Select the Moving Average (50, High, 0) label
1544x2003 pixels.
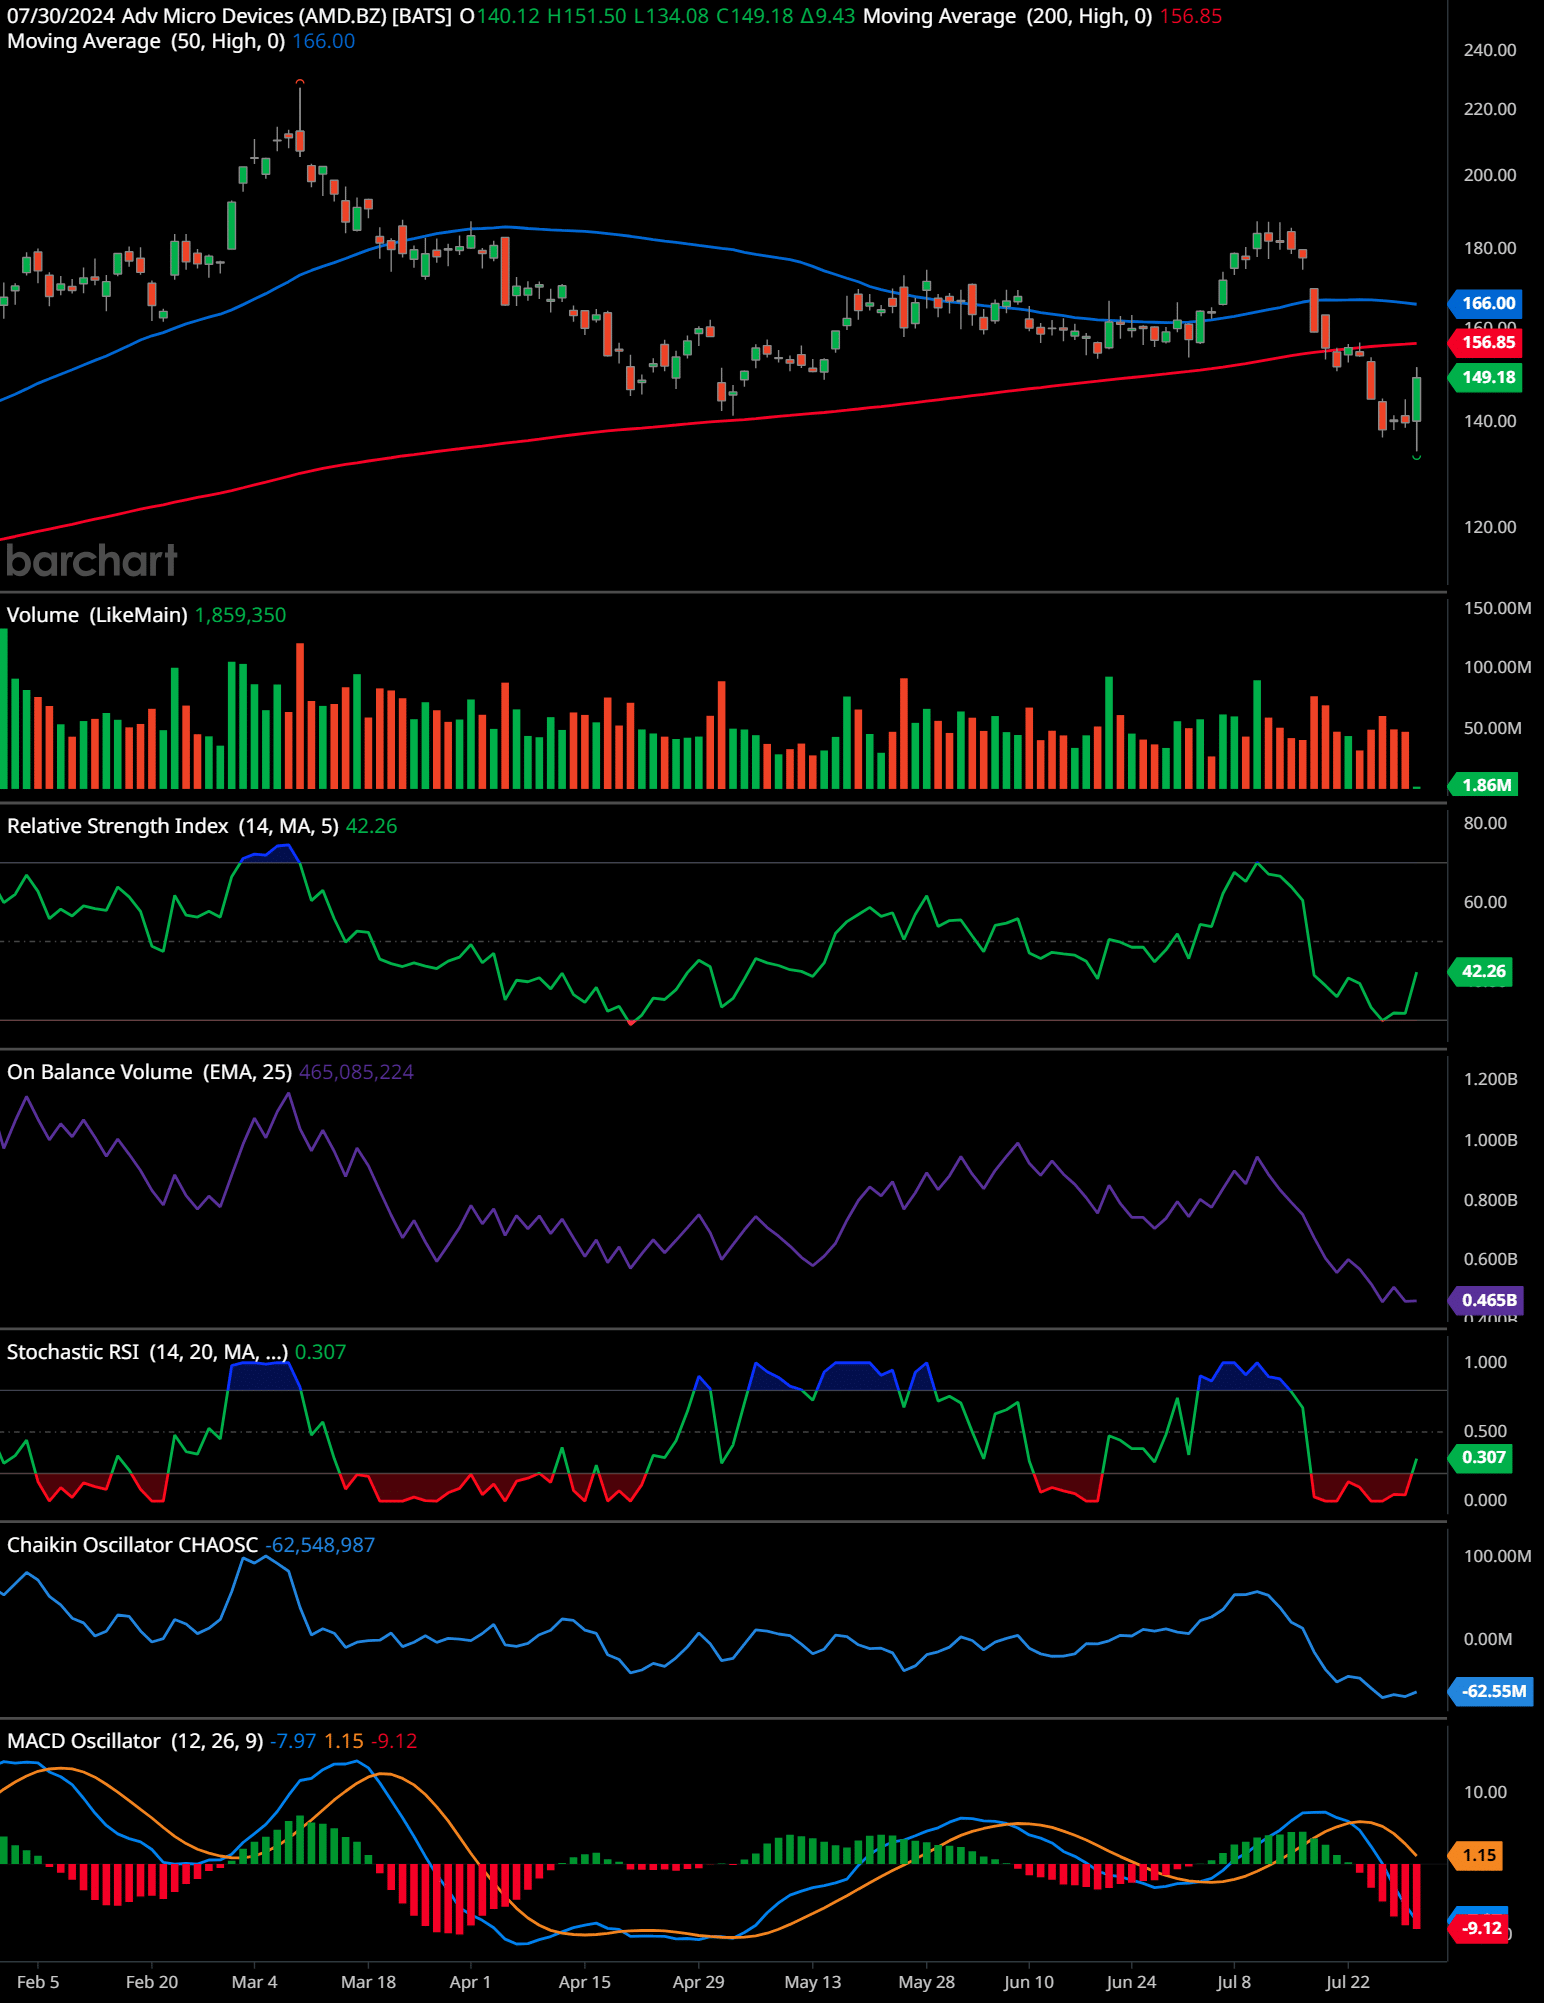146,41
